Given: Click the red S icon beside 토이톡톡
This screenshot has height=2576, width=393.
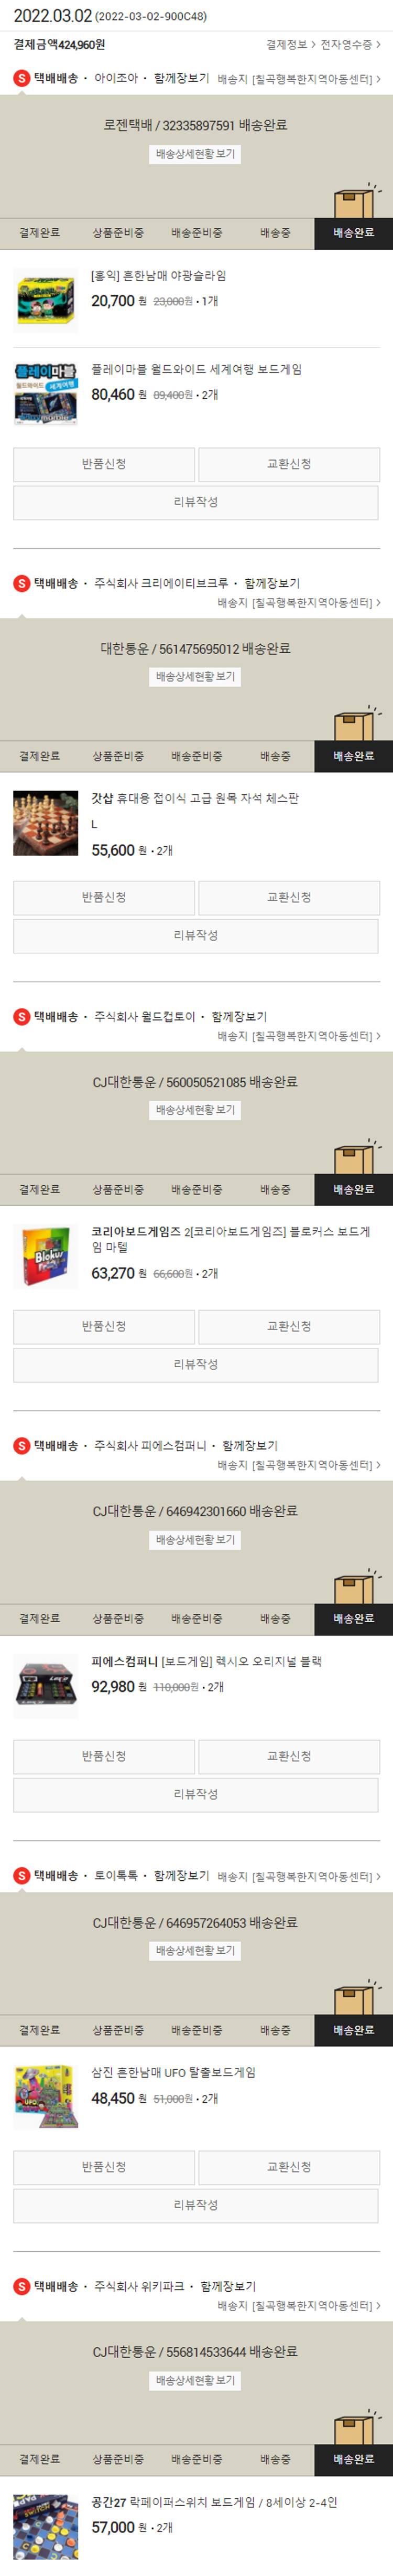Looking at the screenshot, I should point(21,1875).
